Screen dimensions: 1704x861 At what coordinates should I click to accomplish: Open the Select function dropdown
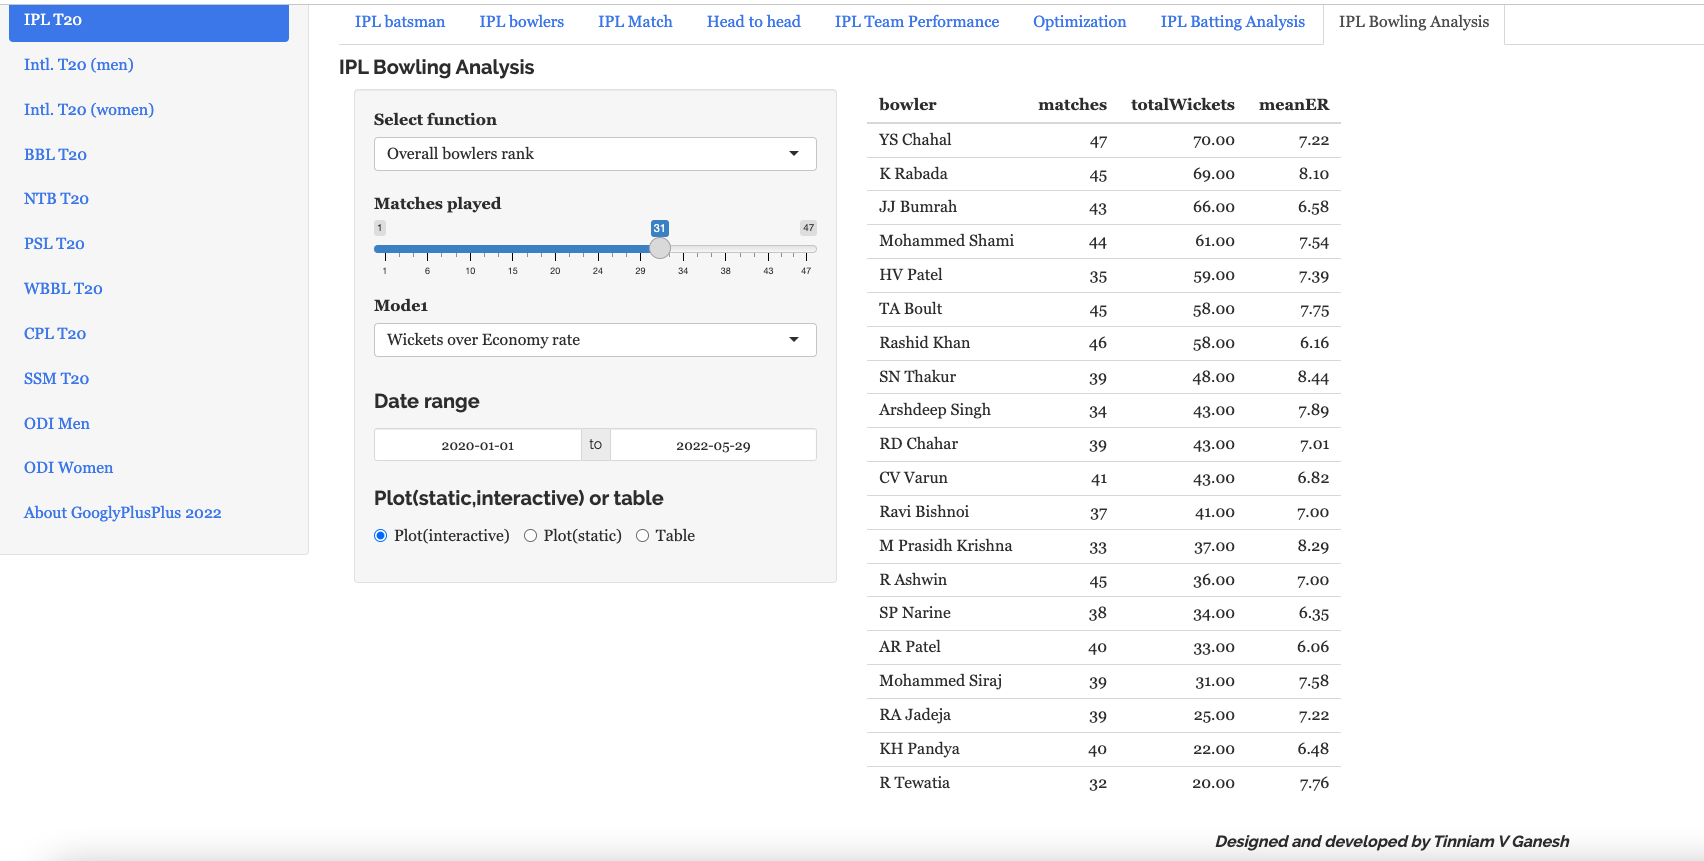coord(594,154)
